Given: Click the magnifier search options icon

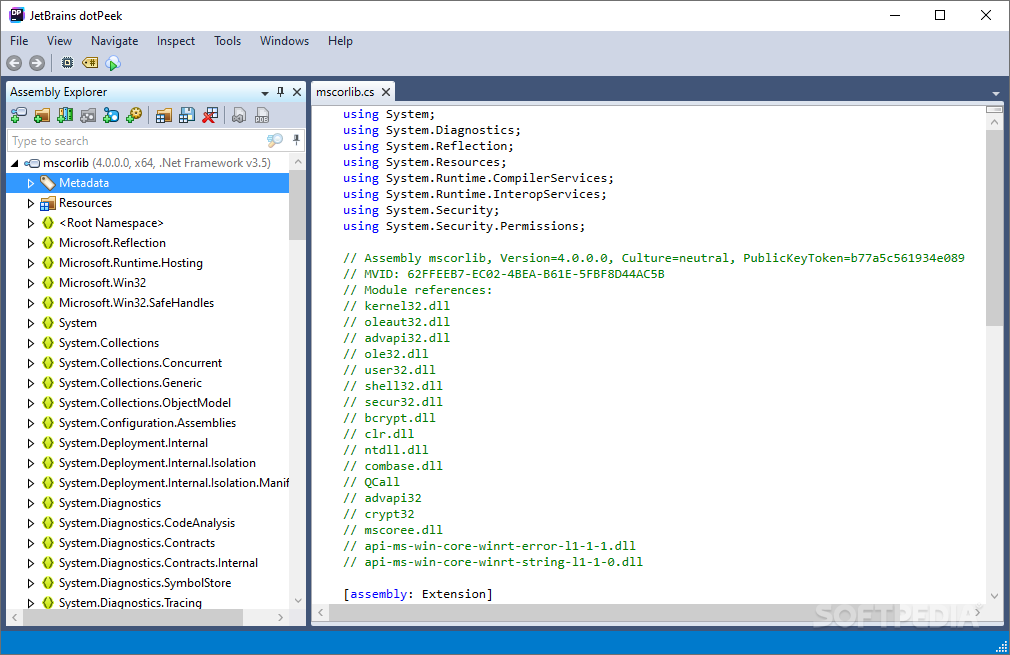Looking at the screenshot, I should pos(275,140).
